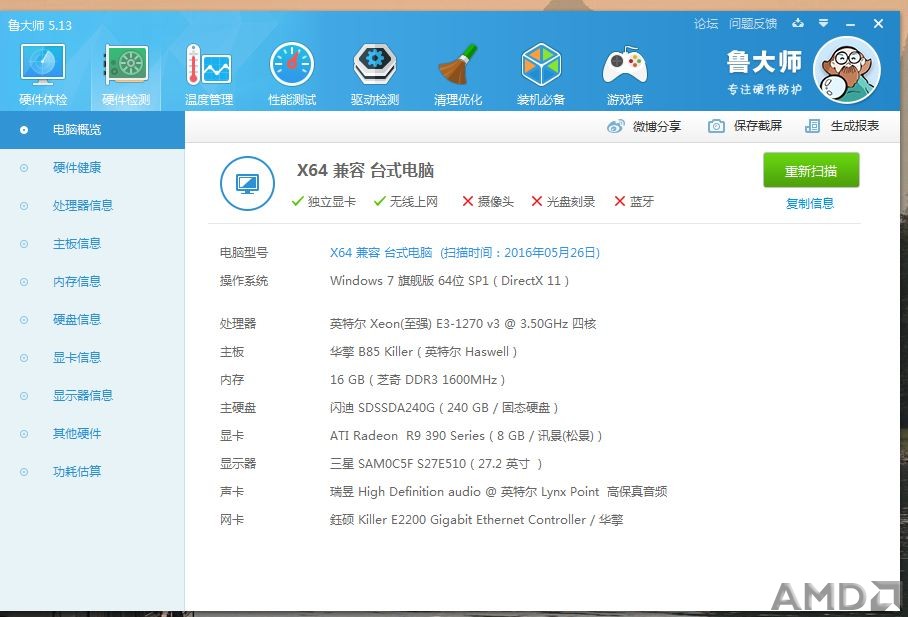Click the 摄像头 unavailable indicator
Viewport: 908px width, 617px height.
coord(488,201)
